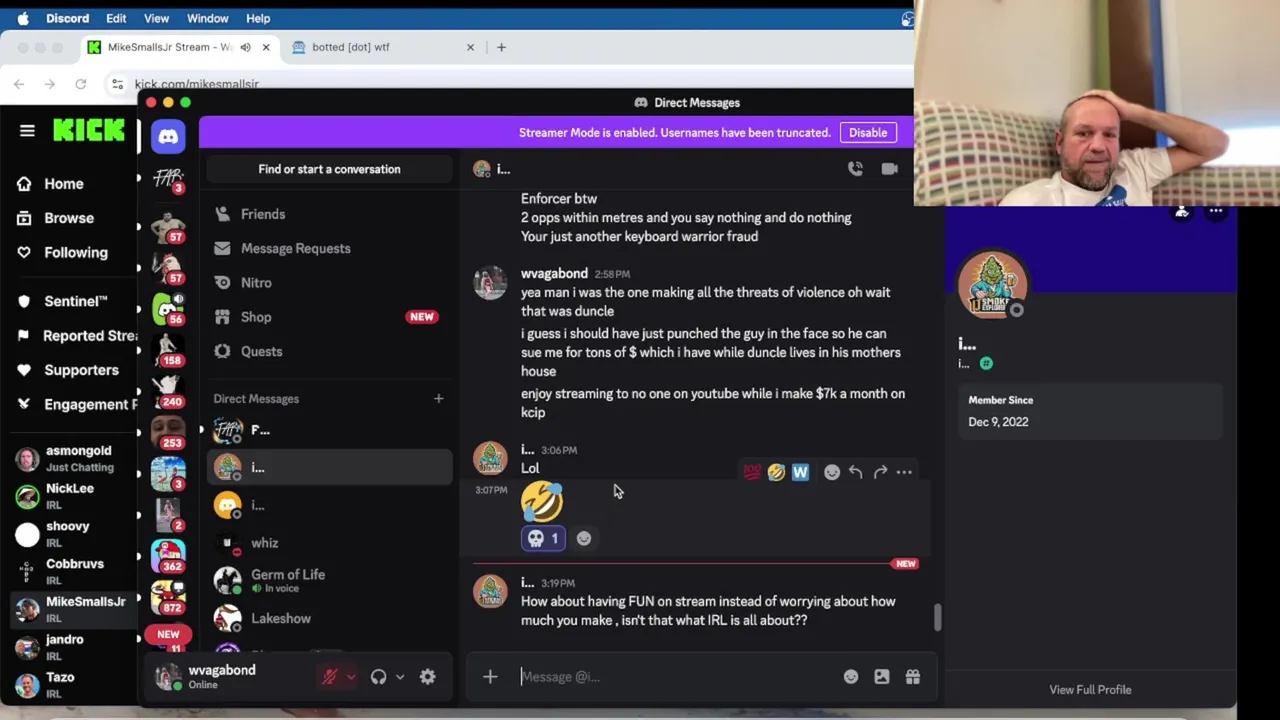Reload the Kick page in browser
The height and width of the screenshot is (720, 1280).
(81, 84)
